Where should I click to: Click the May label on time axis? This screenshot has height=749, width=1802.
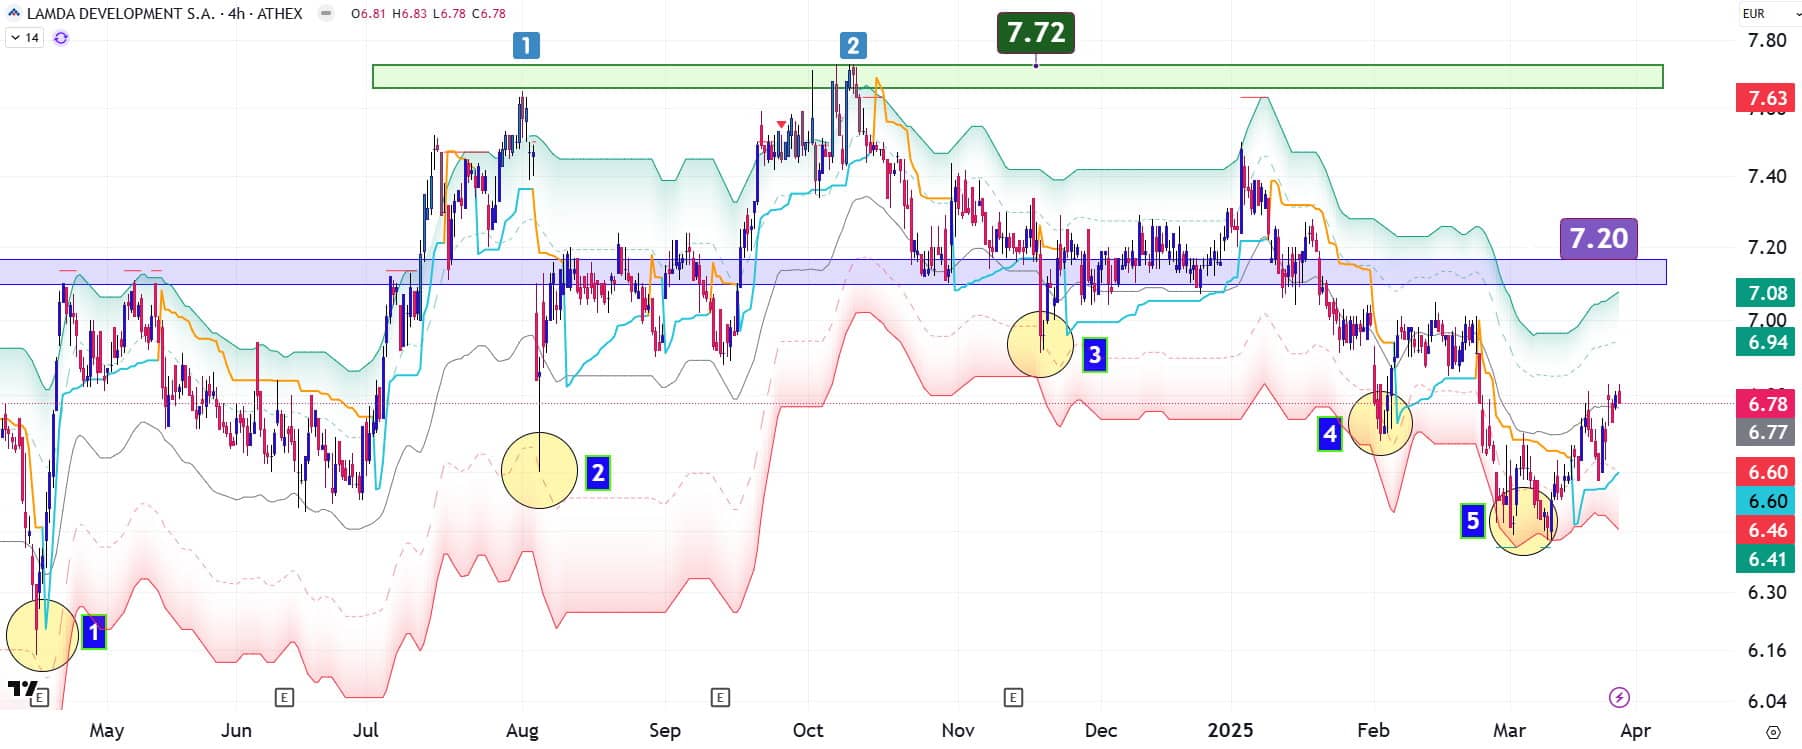pyautogui.click(x=107, y=730)
